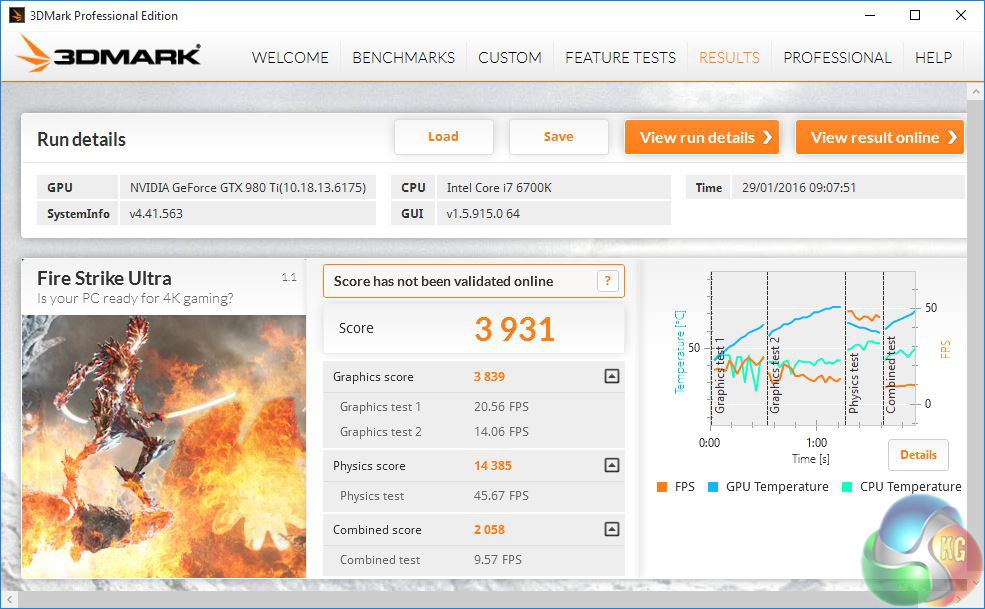
Task: Go to the Welcome tab
Action: 290,57
